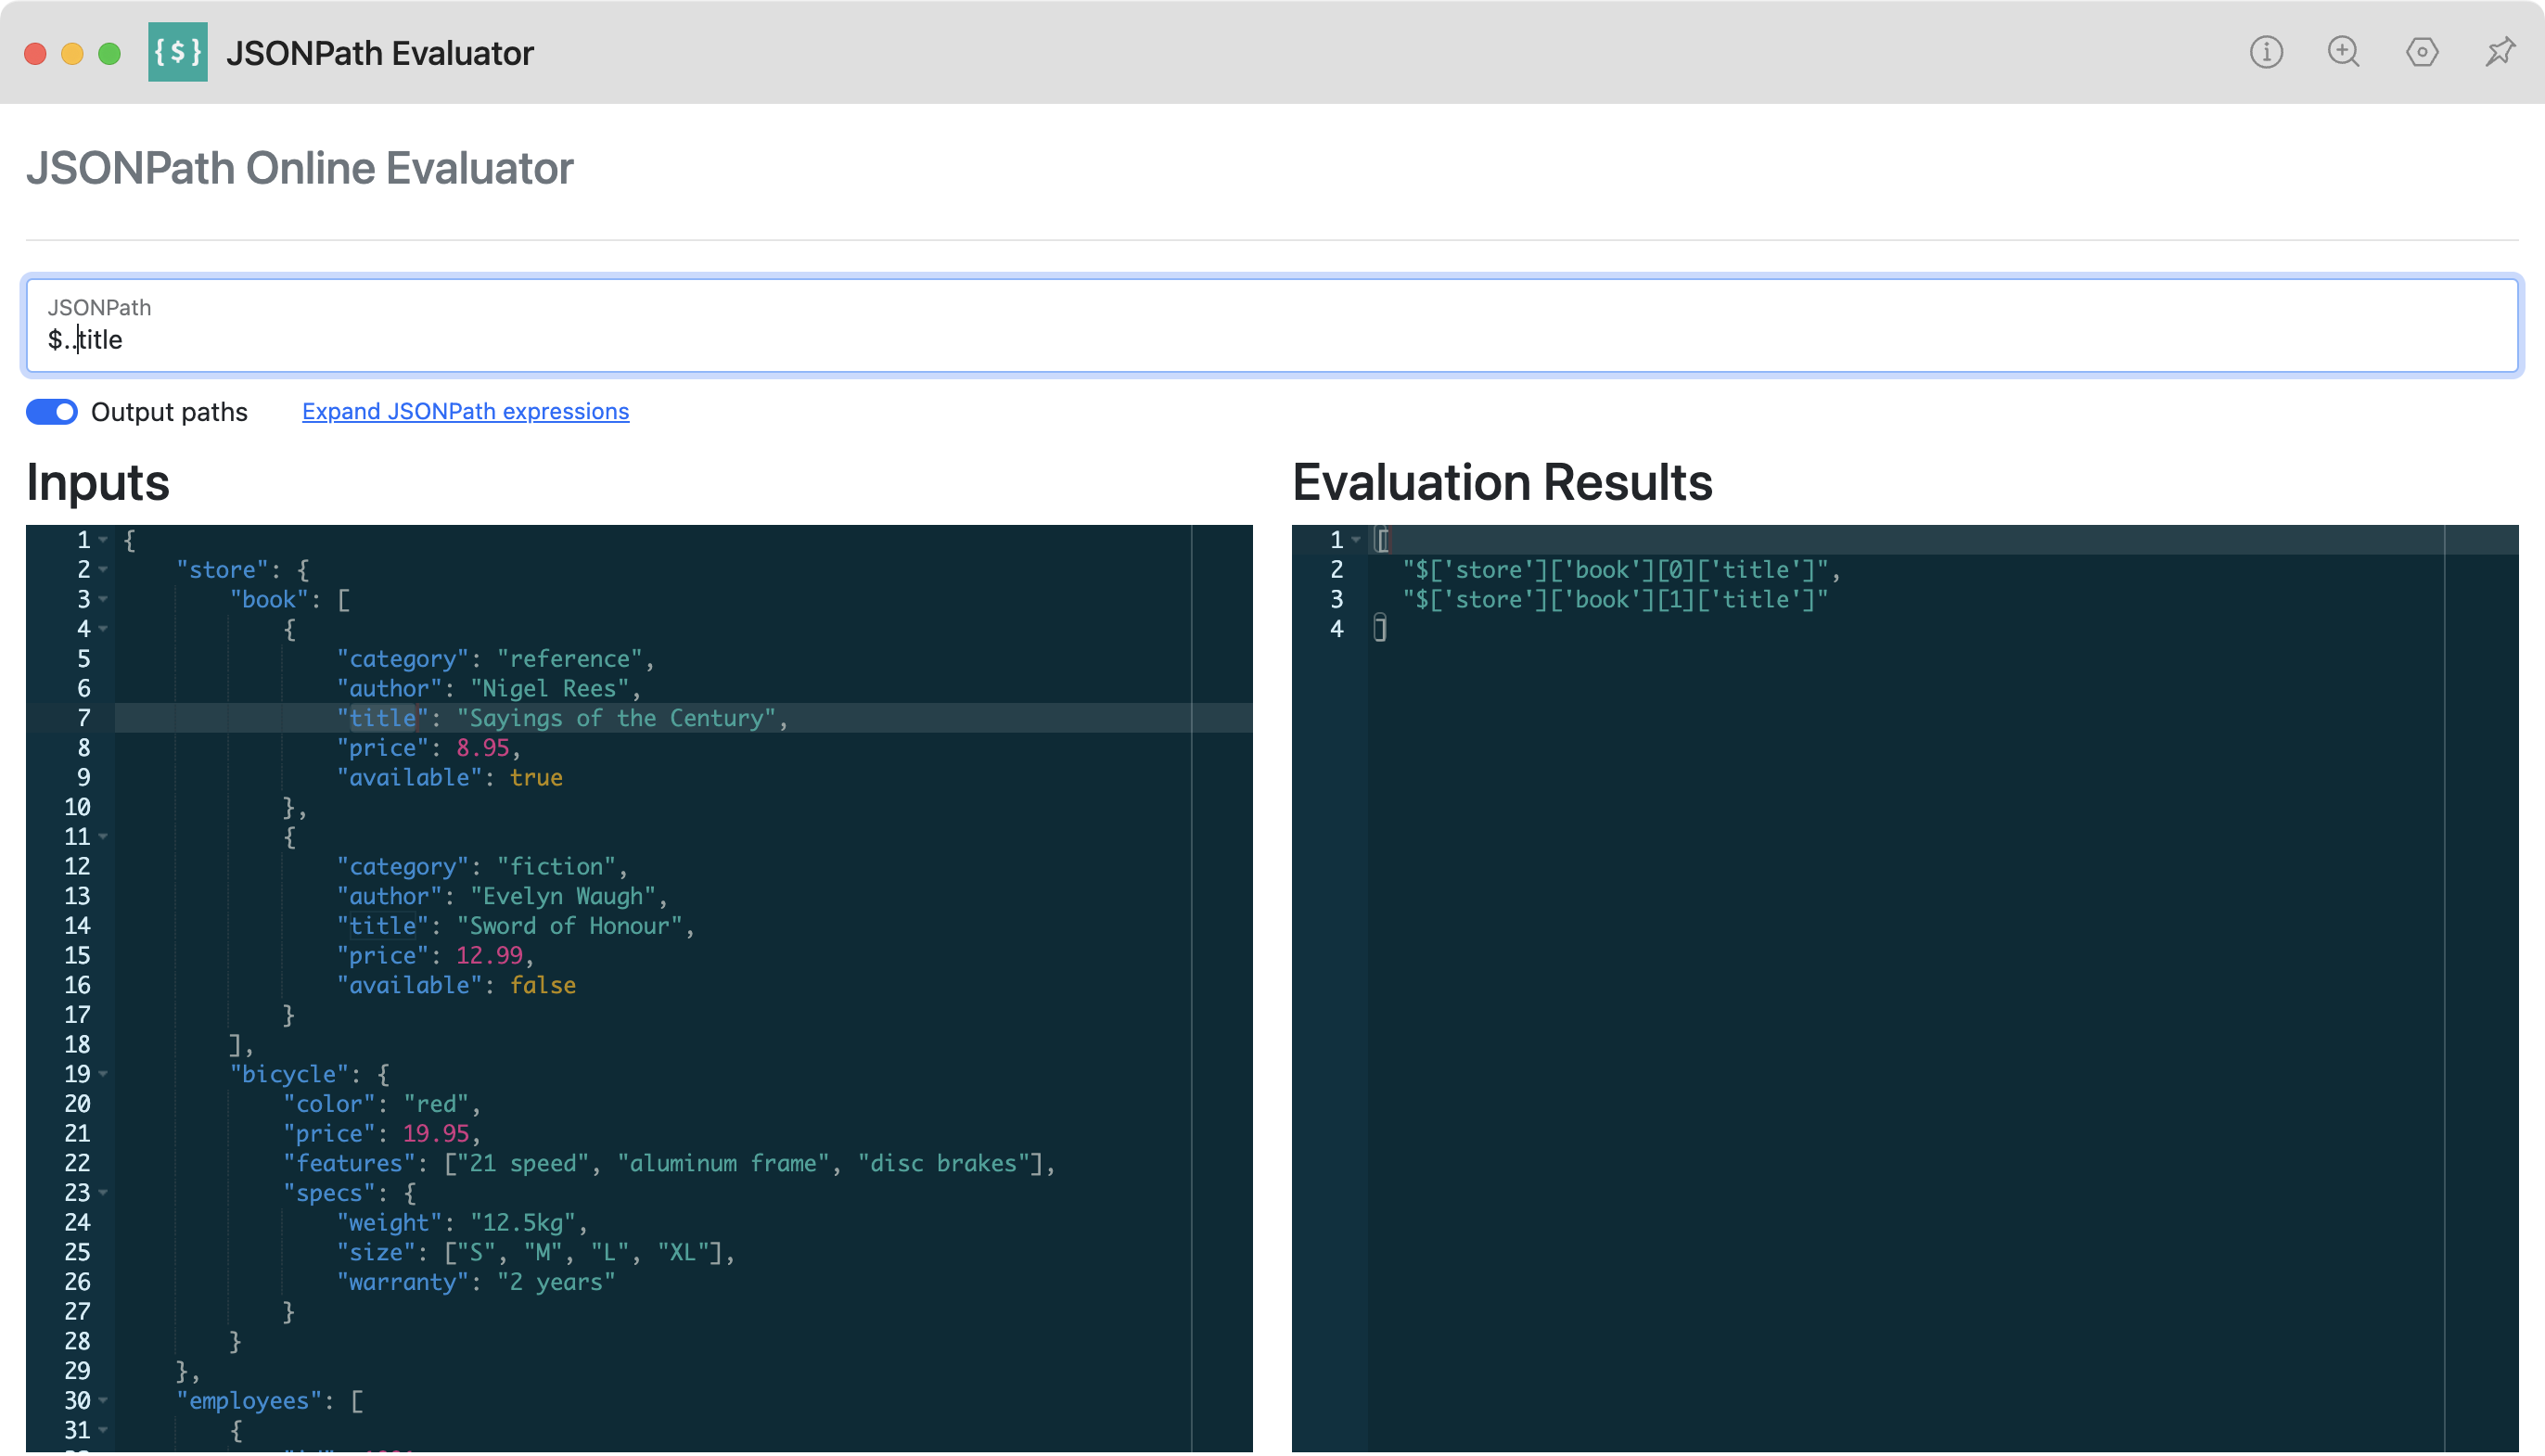Collapse the "book" array fold arrow
Viewport: 2545px width, 1456px height.
[x=103, y=600]
